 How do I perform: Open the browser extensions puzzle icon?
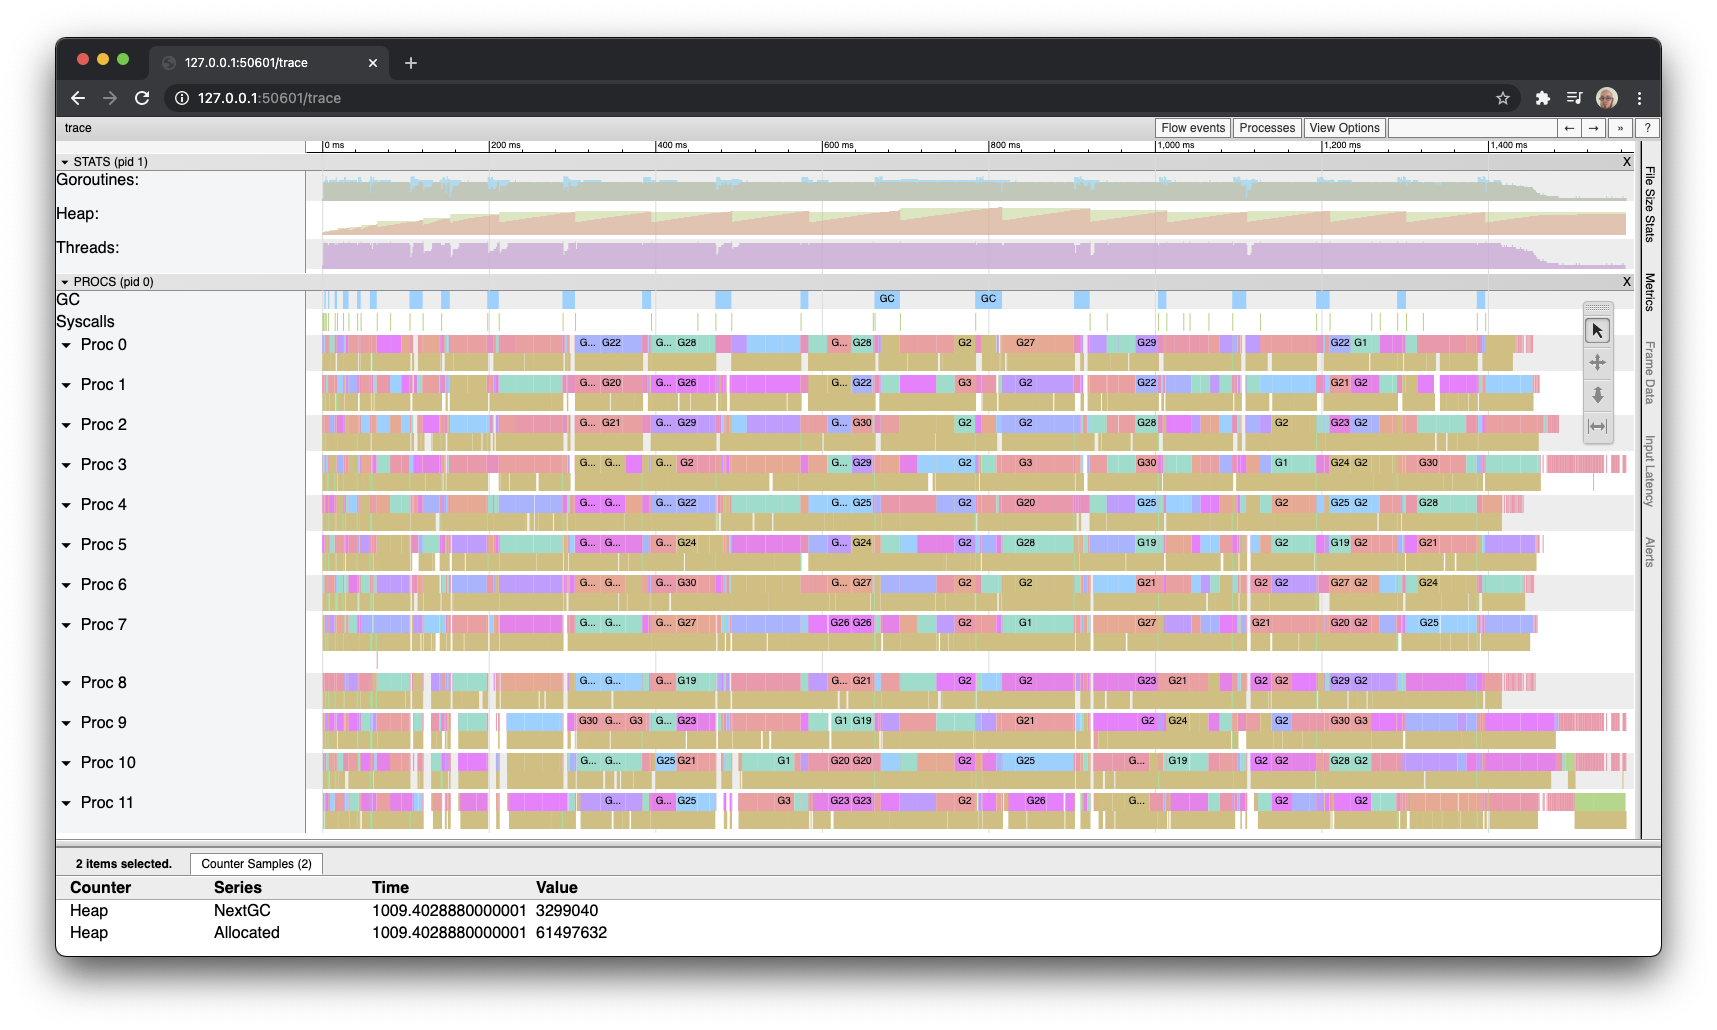[x=1542, y=98]
